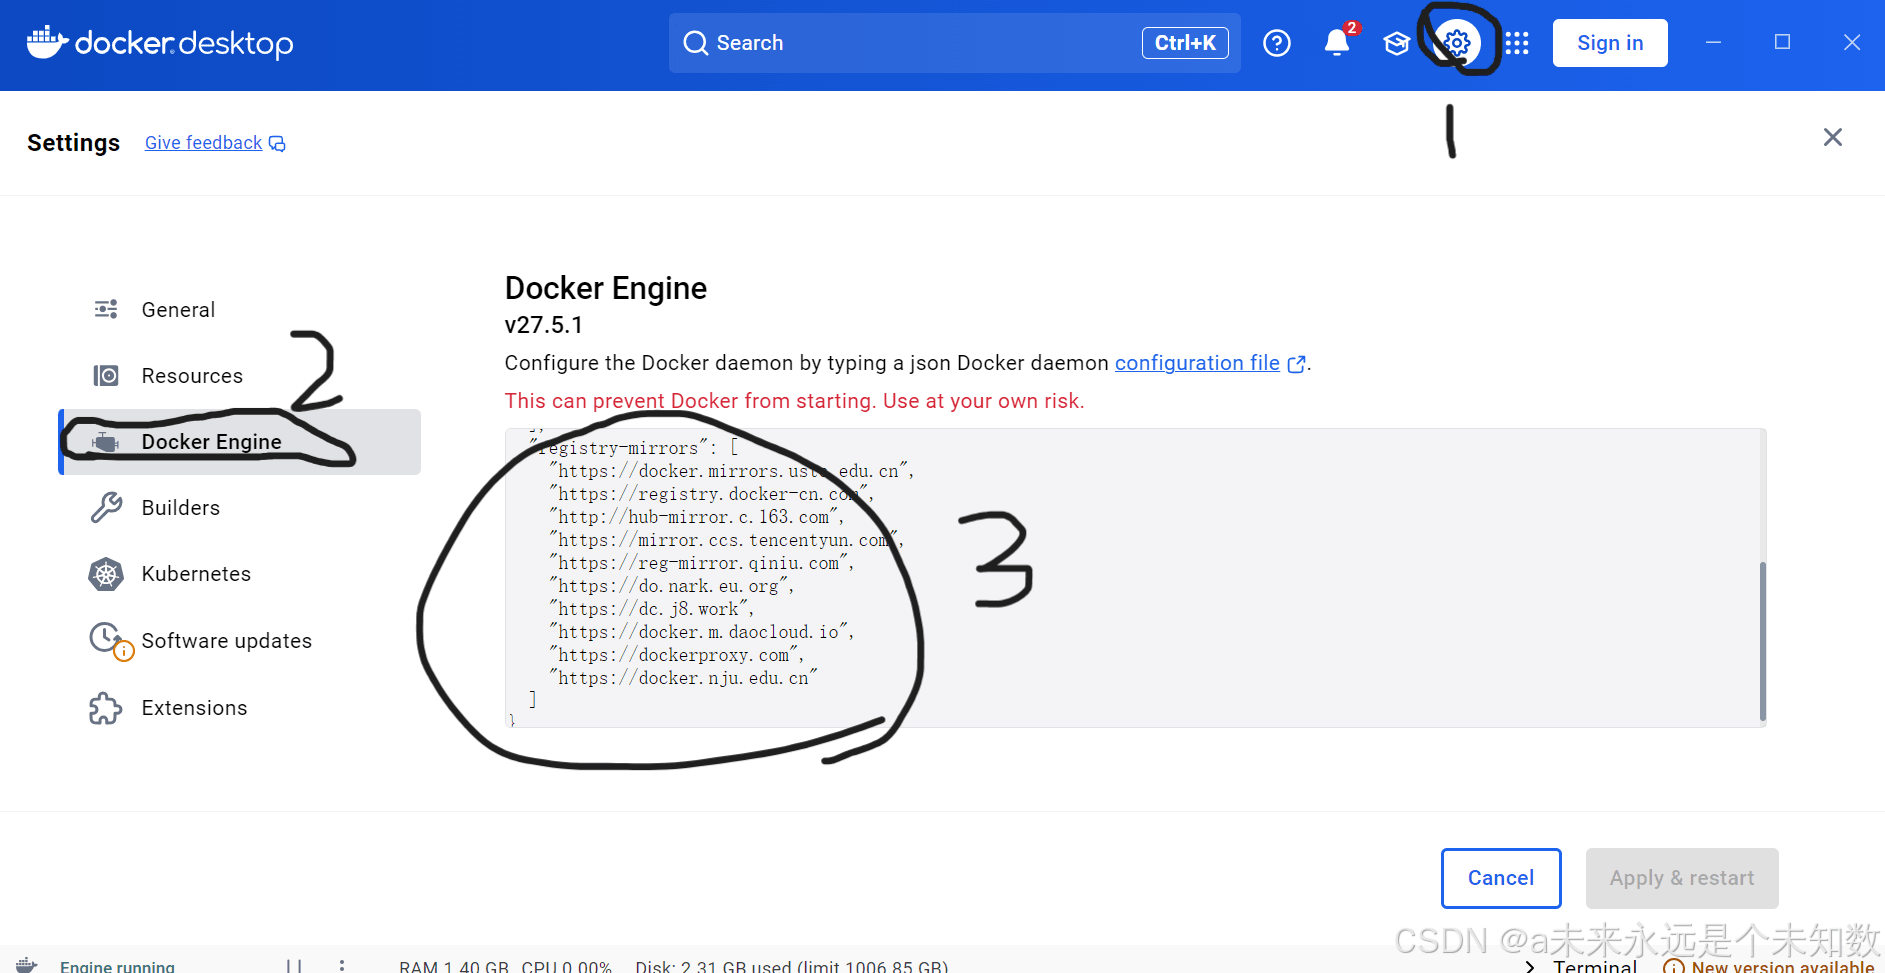Open notifications bell with 2 alerts
Viewport: 1885px width, 973px height.
pyautogui.click(x=1336, y=43)
